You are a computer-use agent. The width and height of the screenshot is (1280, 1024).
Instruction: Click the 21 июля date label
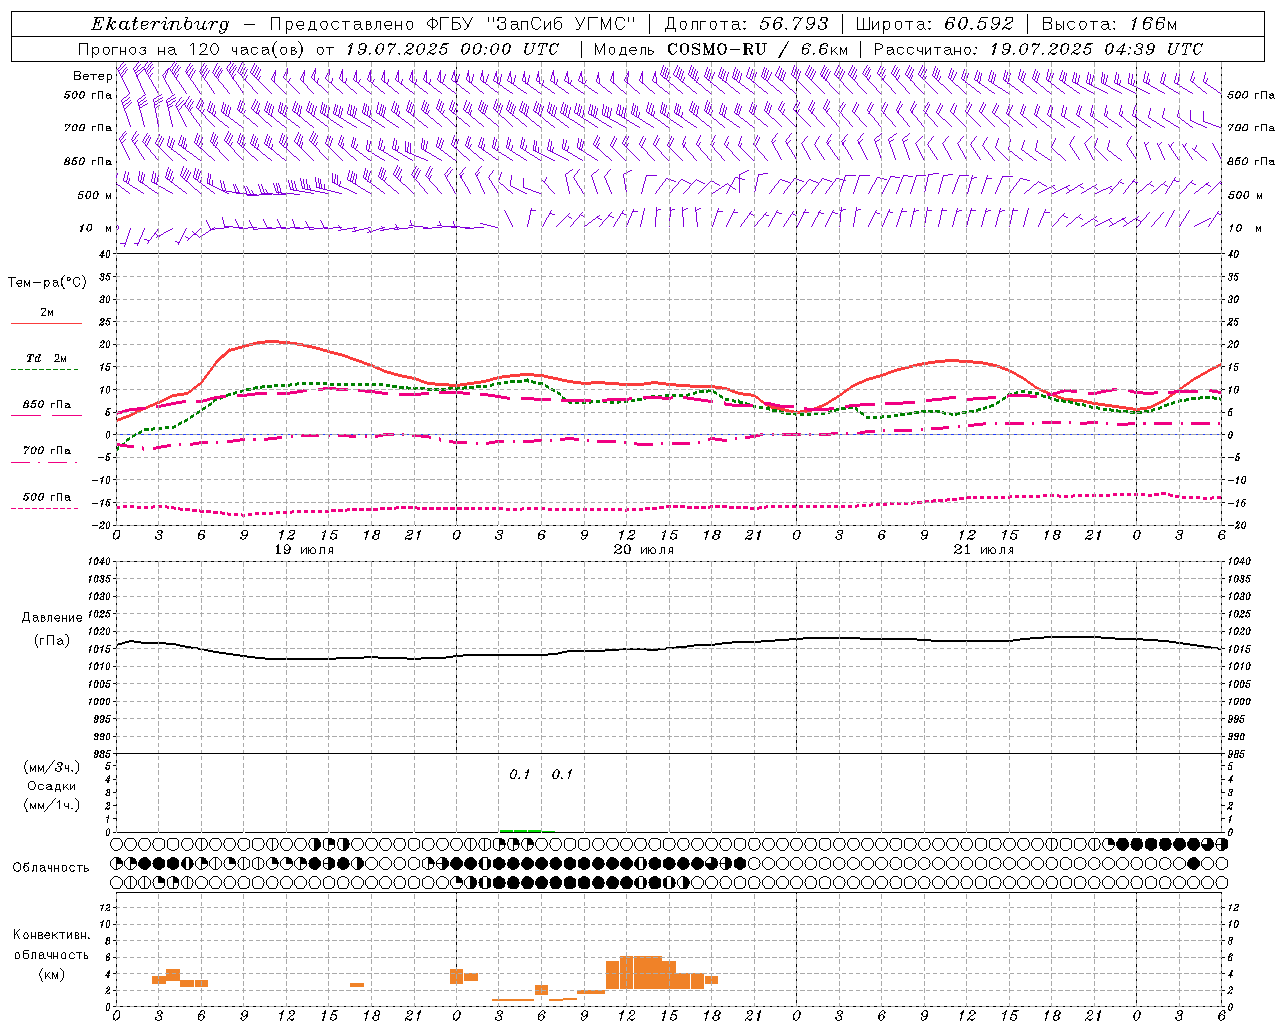click(x=983, y=550)
